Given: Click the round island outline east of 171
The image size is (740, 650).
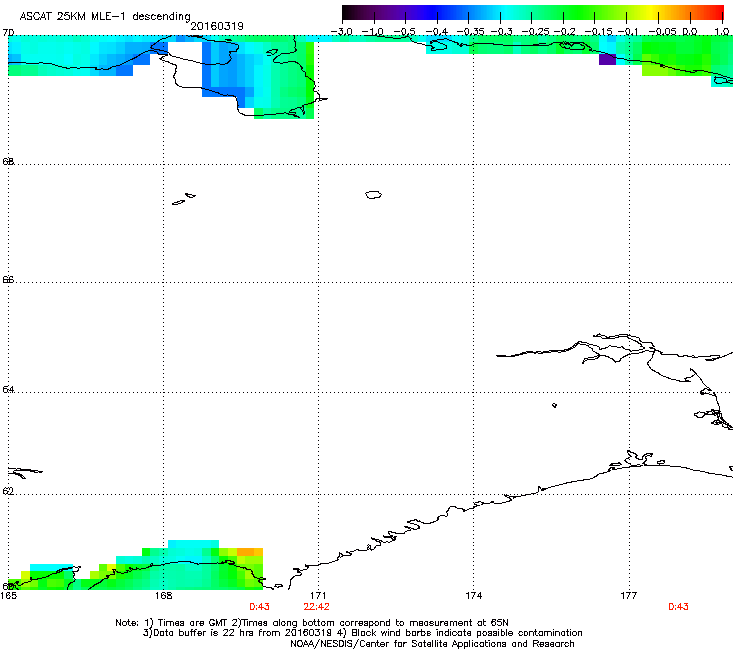Looking at the screenshot, I should click(x=373, y=194).
